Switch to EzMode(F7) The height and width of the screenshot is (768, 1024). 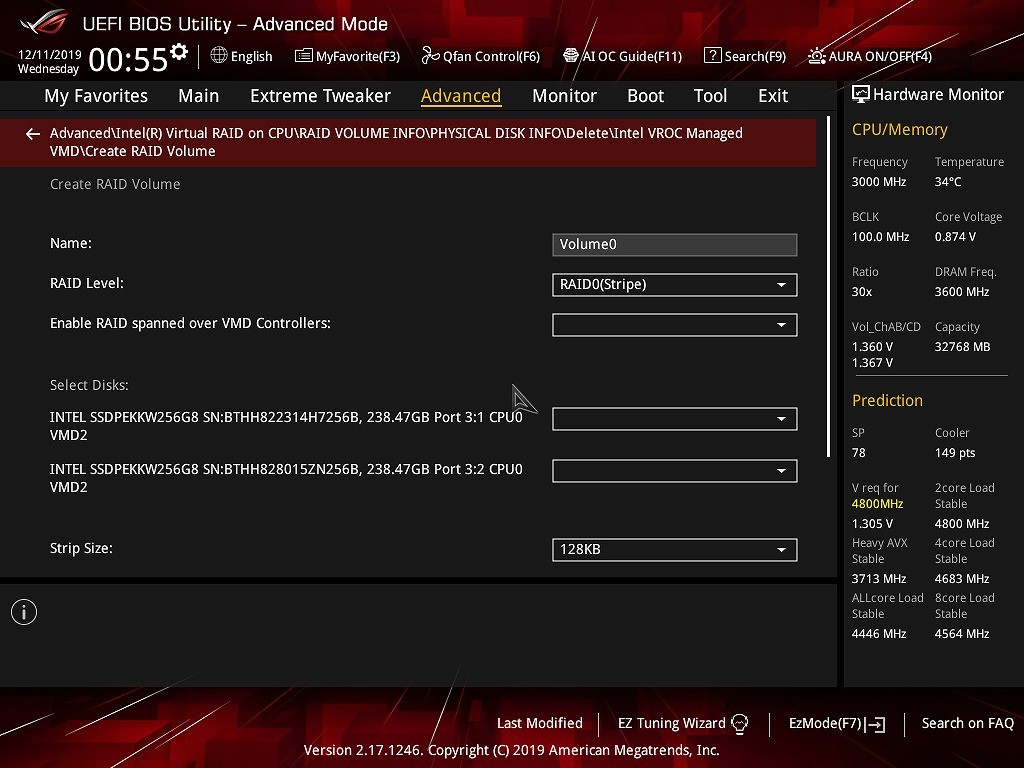tap(836, 723)
